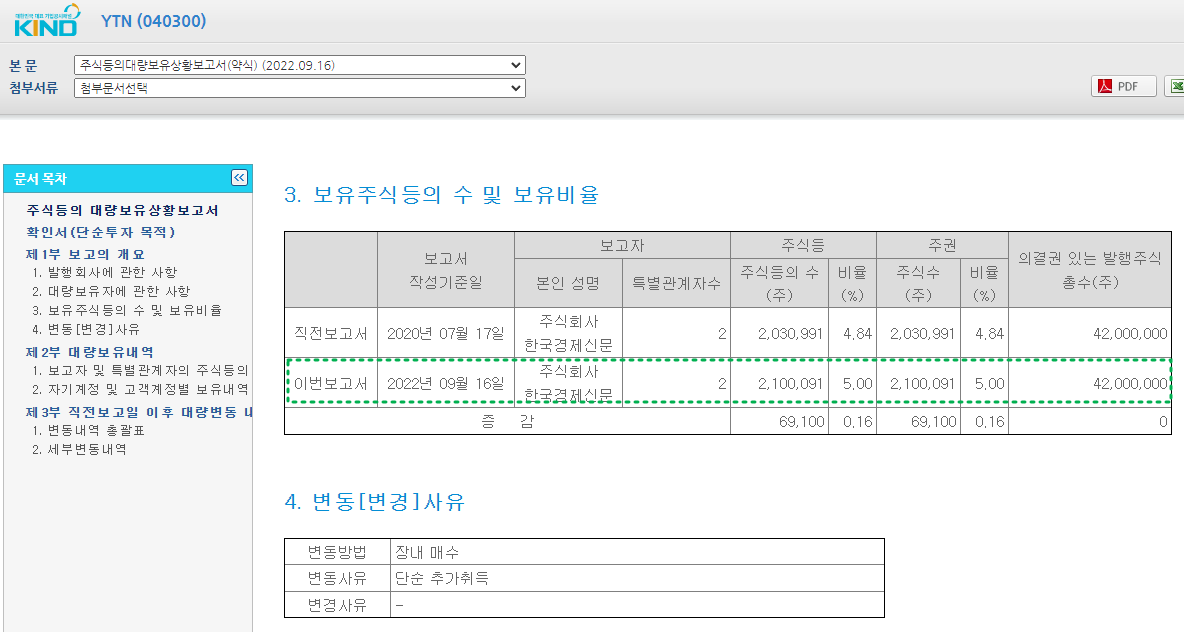1184x632 pixels.
Task: Select 1. 발행회사에 관한 사항
Action: 104,272
